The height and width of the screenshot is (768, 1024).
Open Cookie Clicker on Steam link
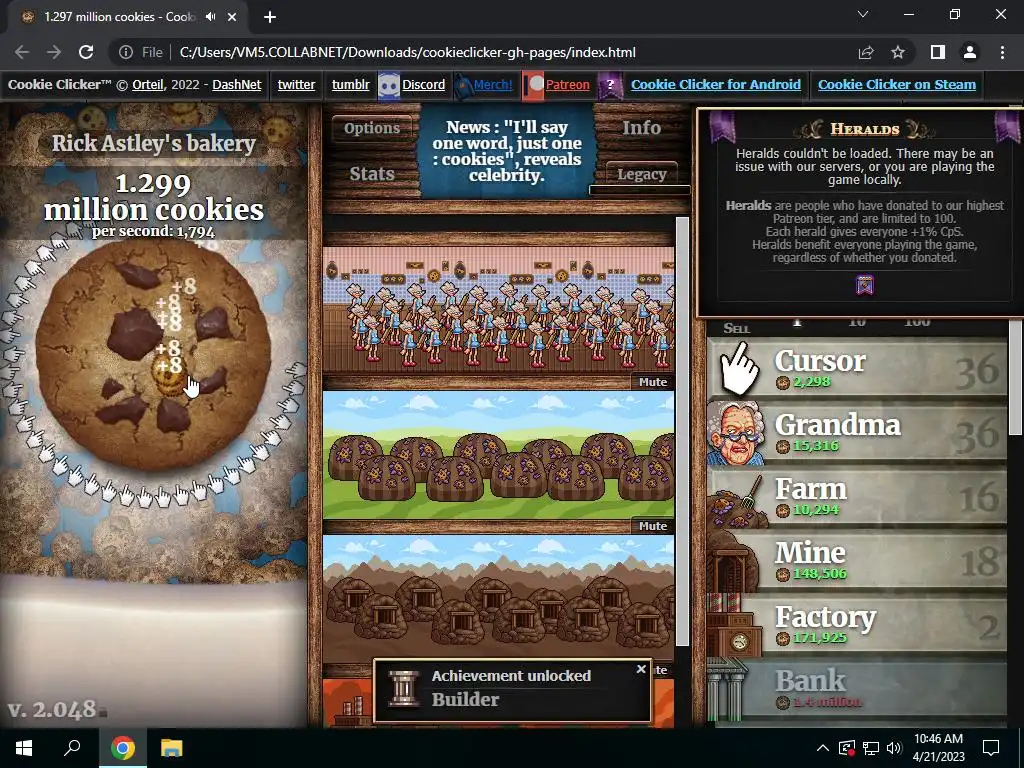(897, 85)
